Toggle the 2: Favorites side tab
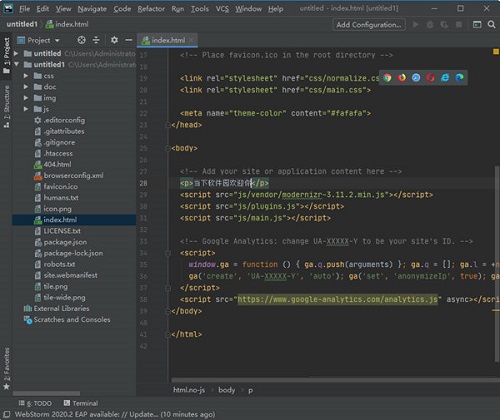Screen dimensions: 500x420 [6, 368]
